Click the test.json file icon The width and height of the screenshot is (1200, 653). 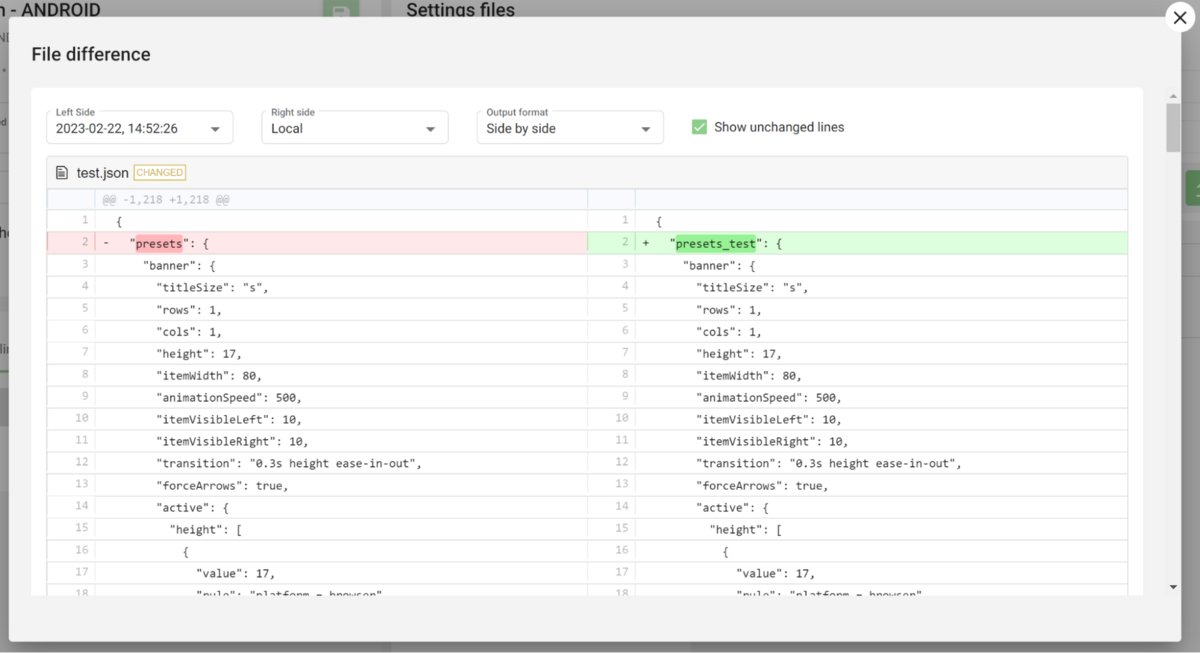click(x=62, y=173)
